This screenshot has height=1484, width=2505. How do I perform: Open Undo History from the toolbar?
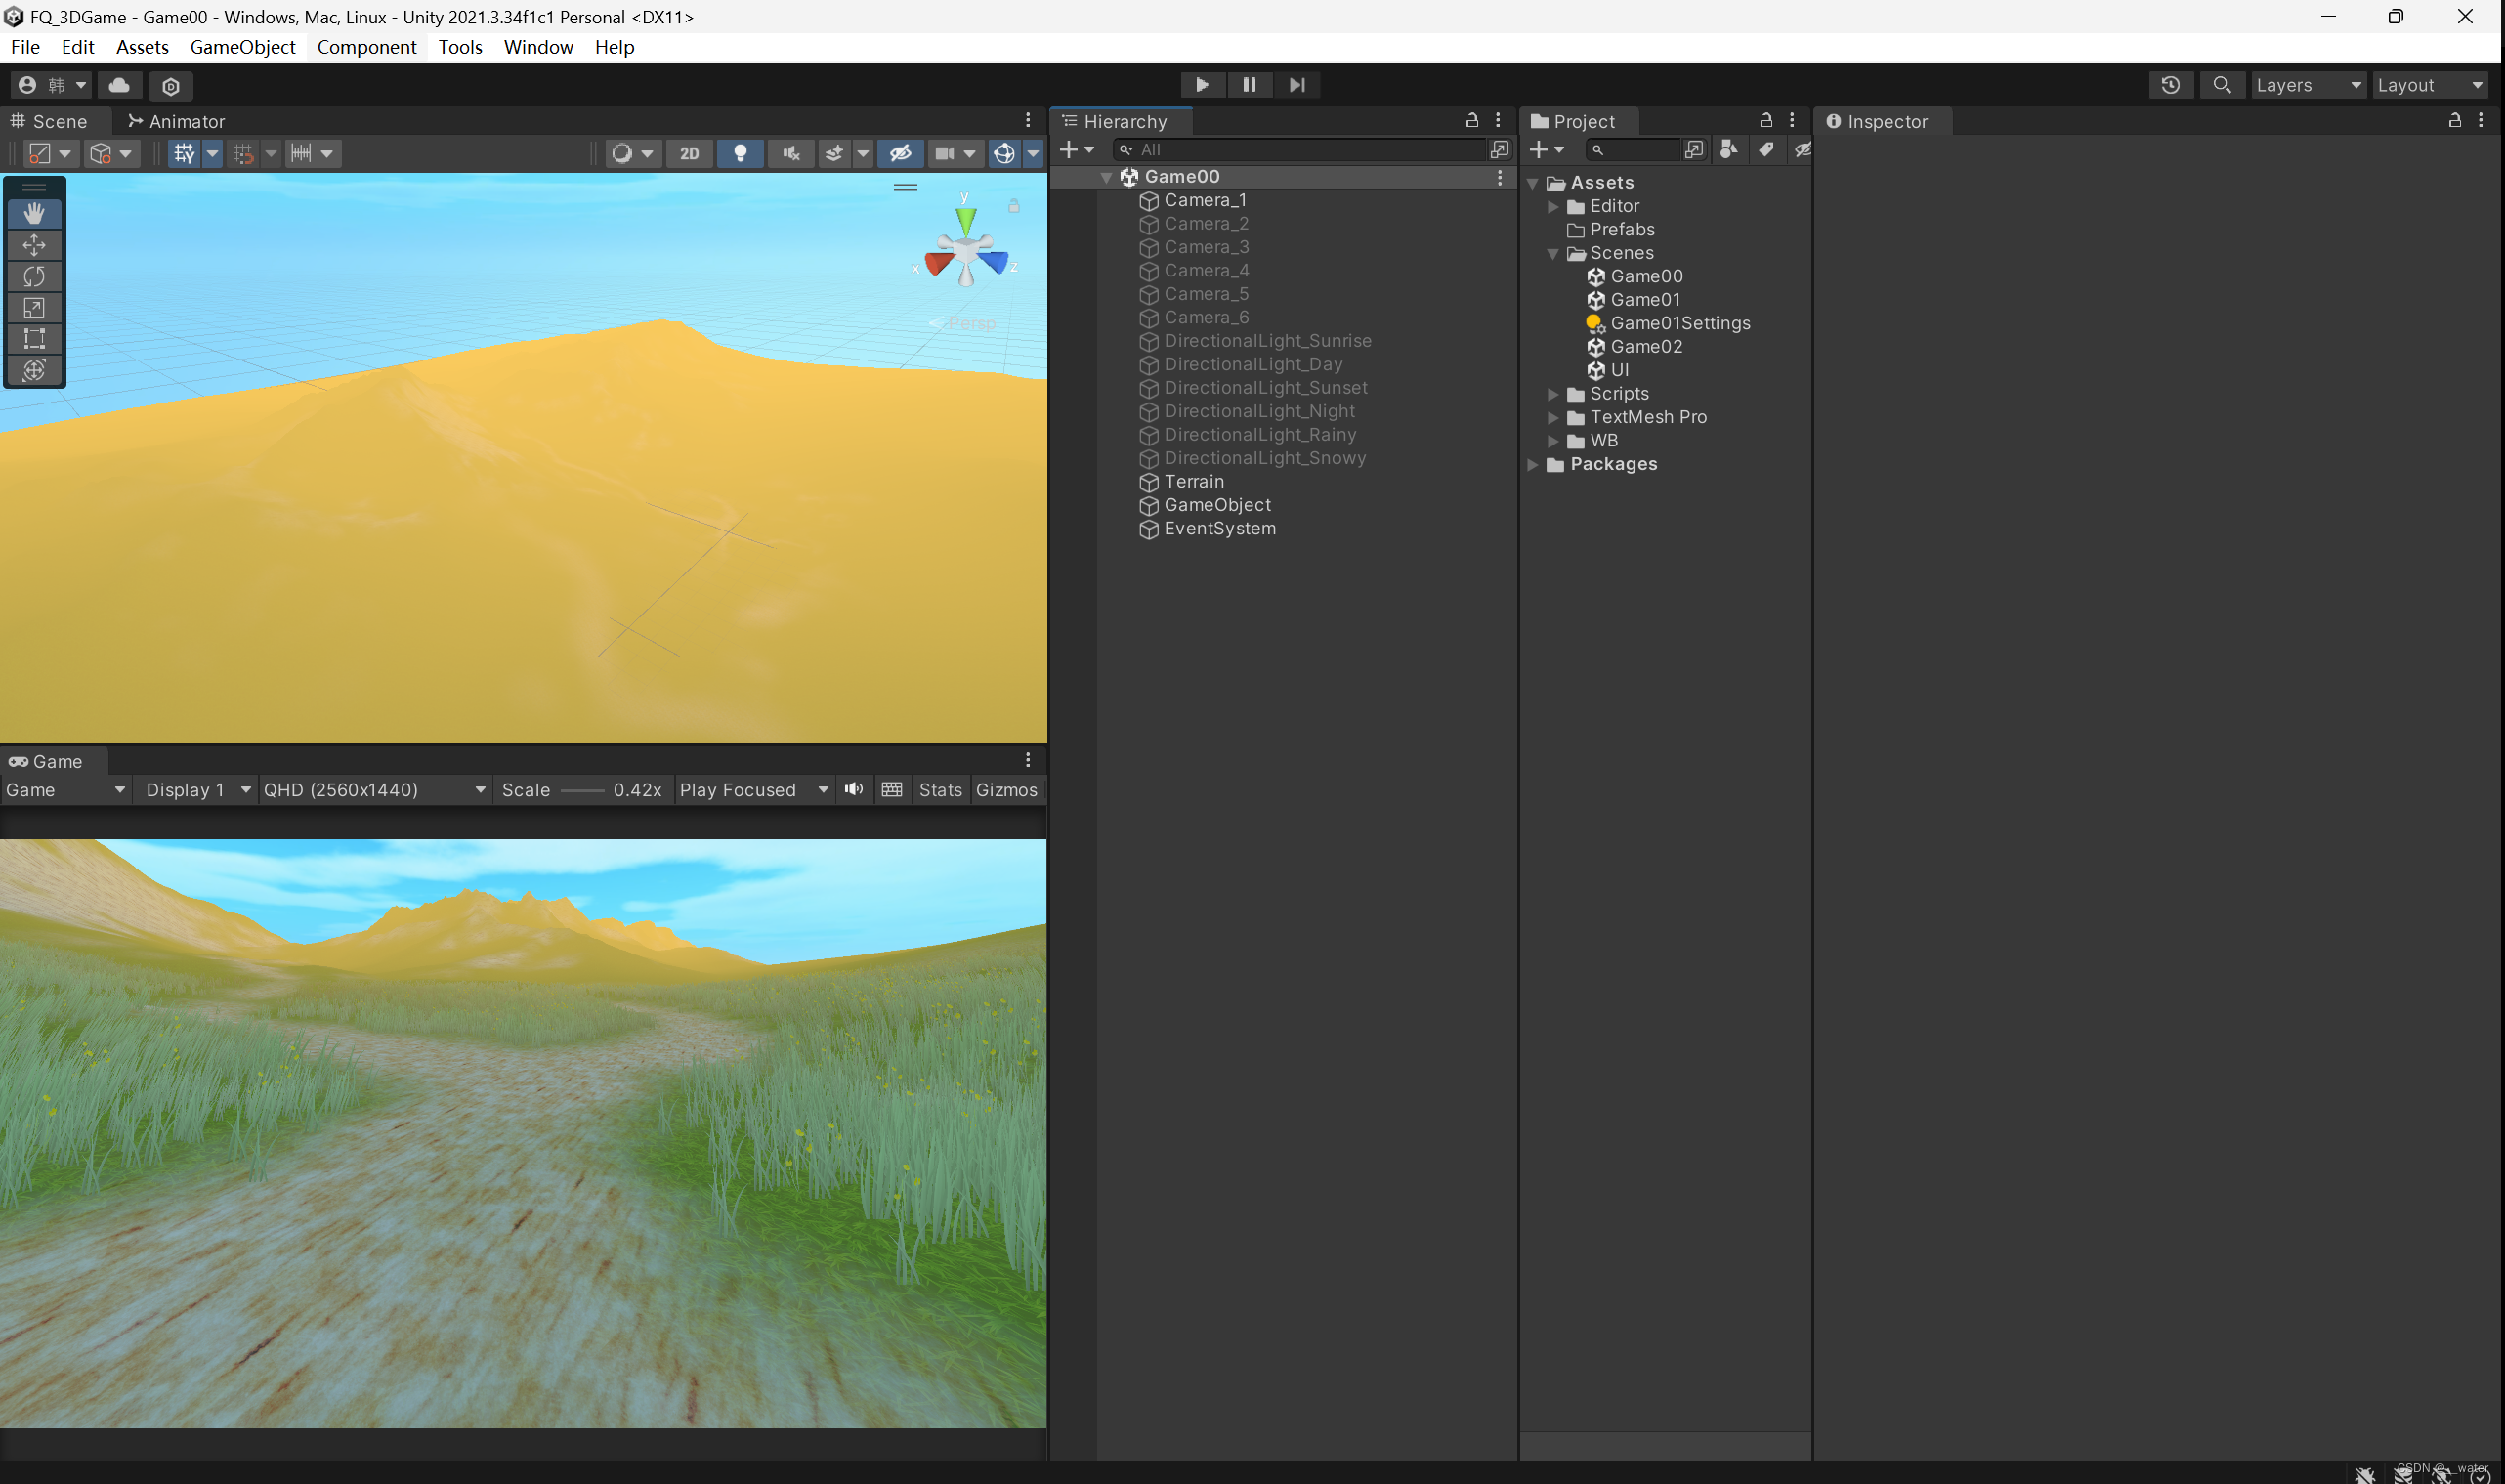(2170, 85)
